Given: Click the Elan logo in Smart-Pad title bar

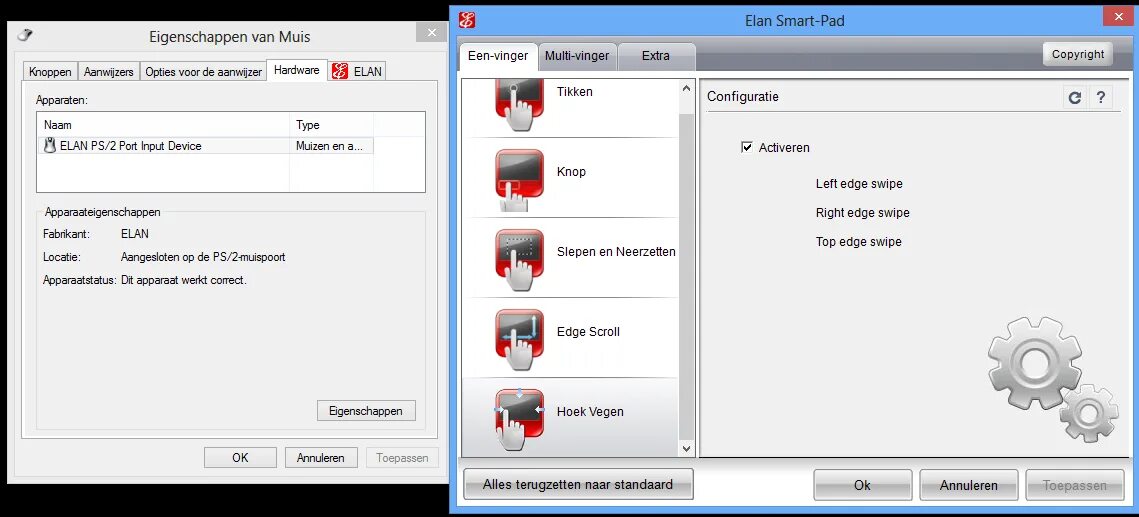Looking at the screenshot, I should pyautogui.click(x=468, y=21).
